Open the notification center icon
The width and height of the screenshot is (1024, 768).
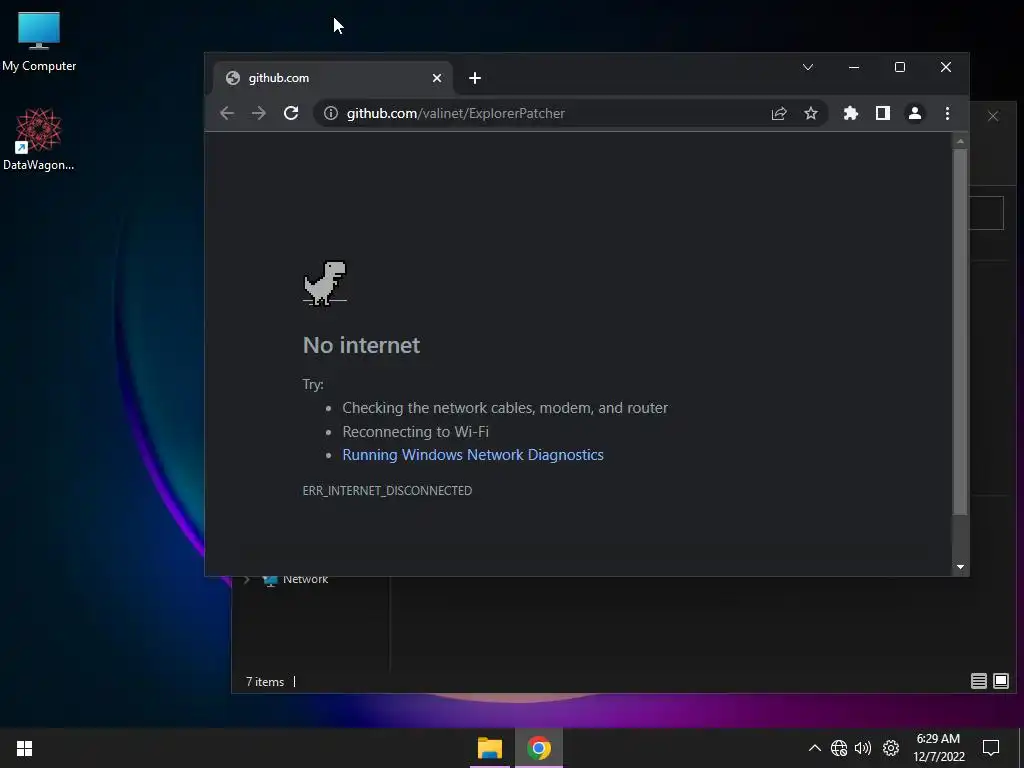991,748
